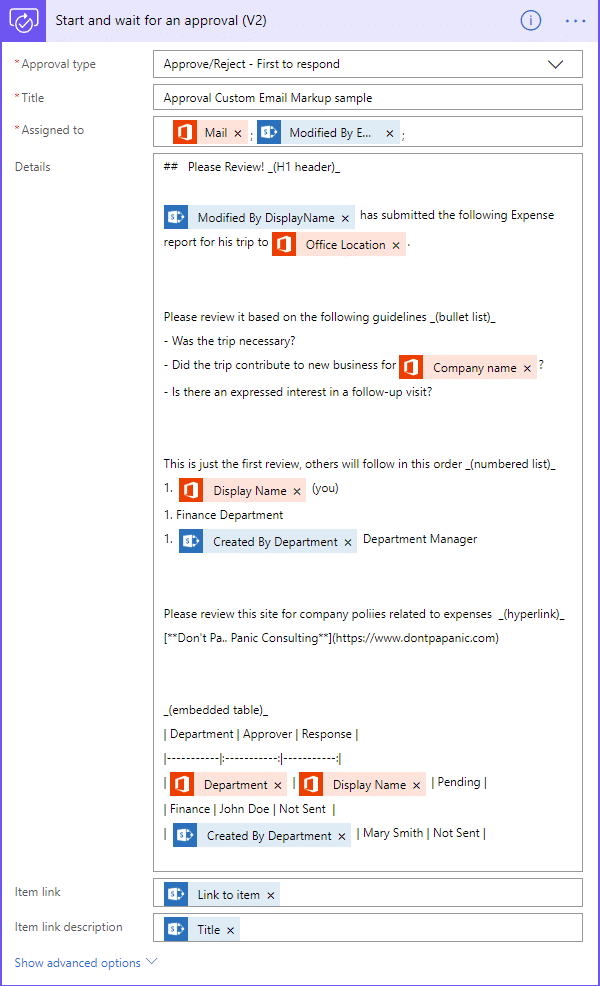Click the action title 'Start and wait for an approval (V2)'

(161, 21)
